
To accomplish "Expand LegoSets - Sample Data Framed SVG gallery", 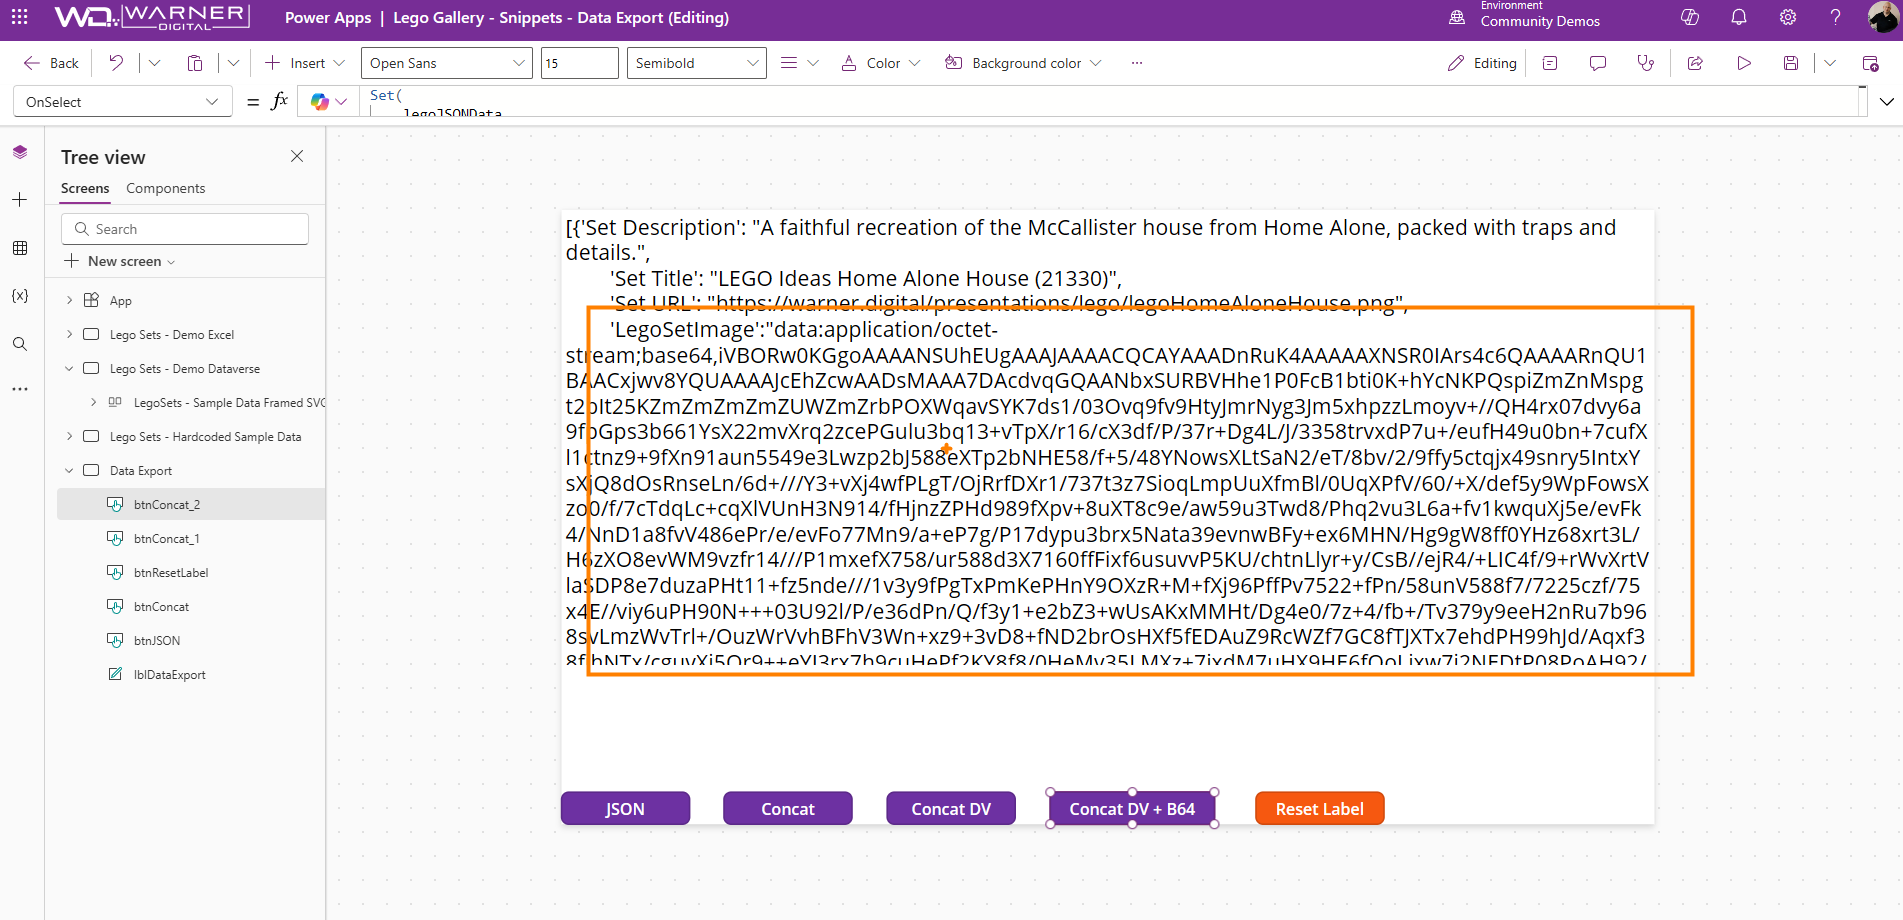I will [93, 402].
